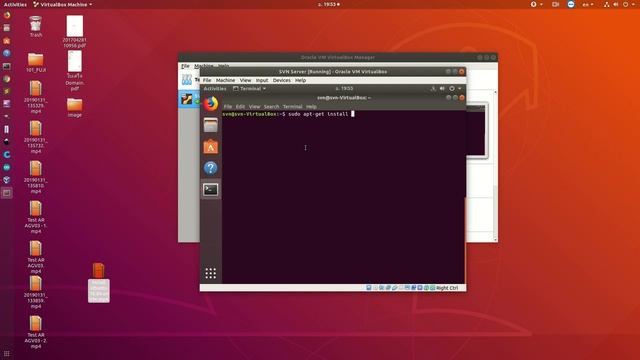Viewport: 640px width, 360px height.
Task: Click host volume indicator in top bar
Action: [616, 4]
